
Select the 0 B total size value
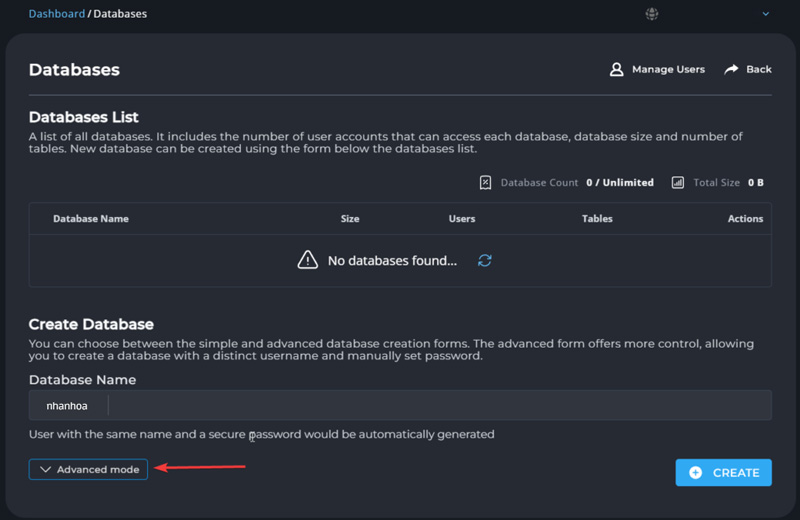point(756,183)
